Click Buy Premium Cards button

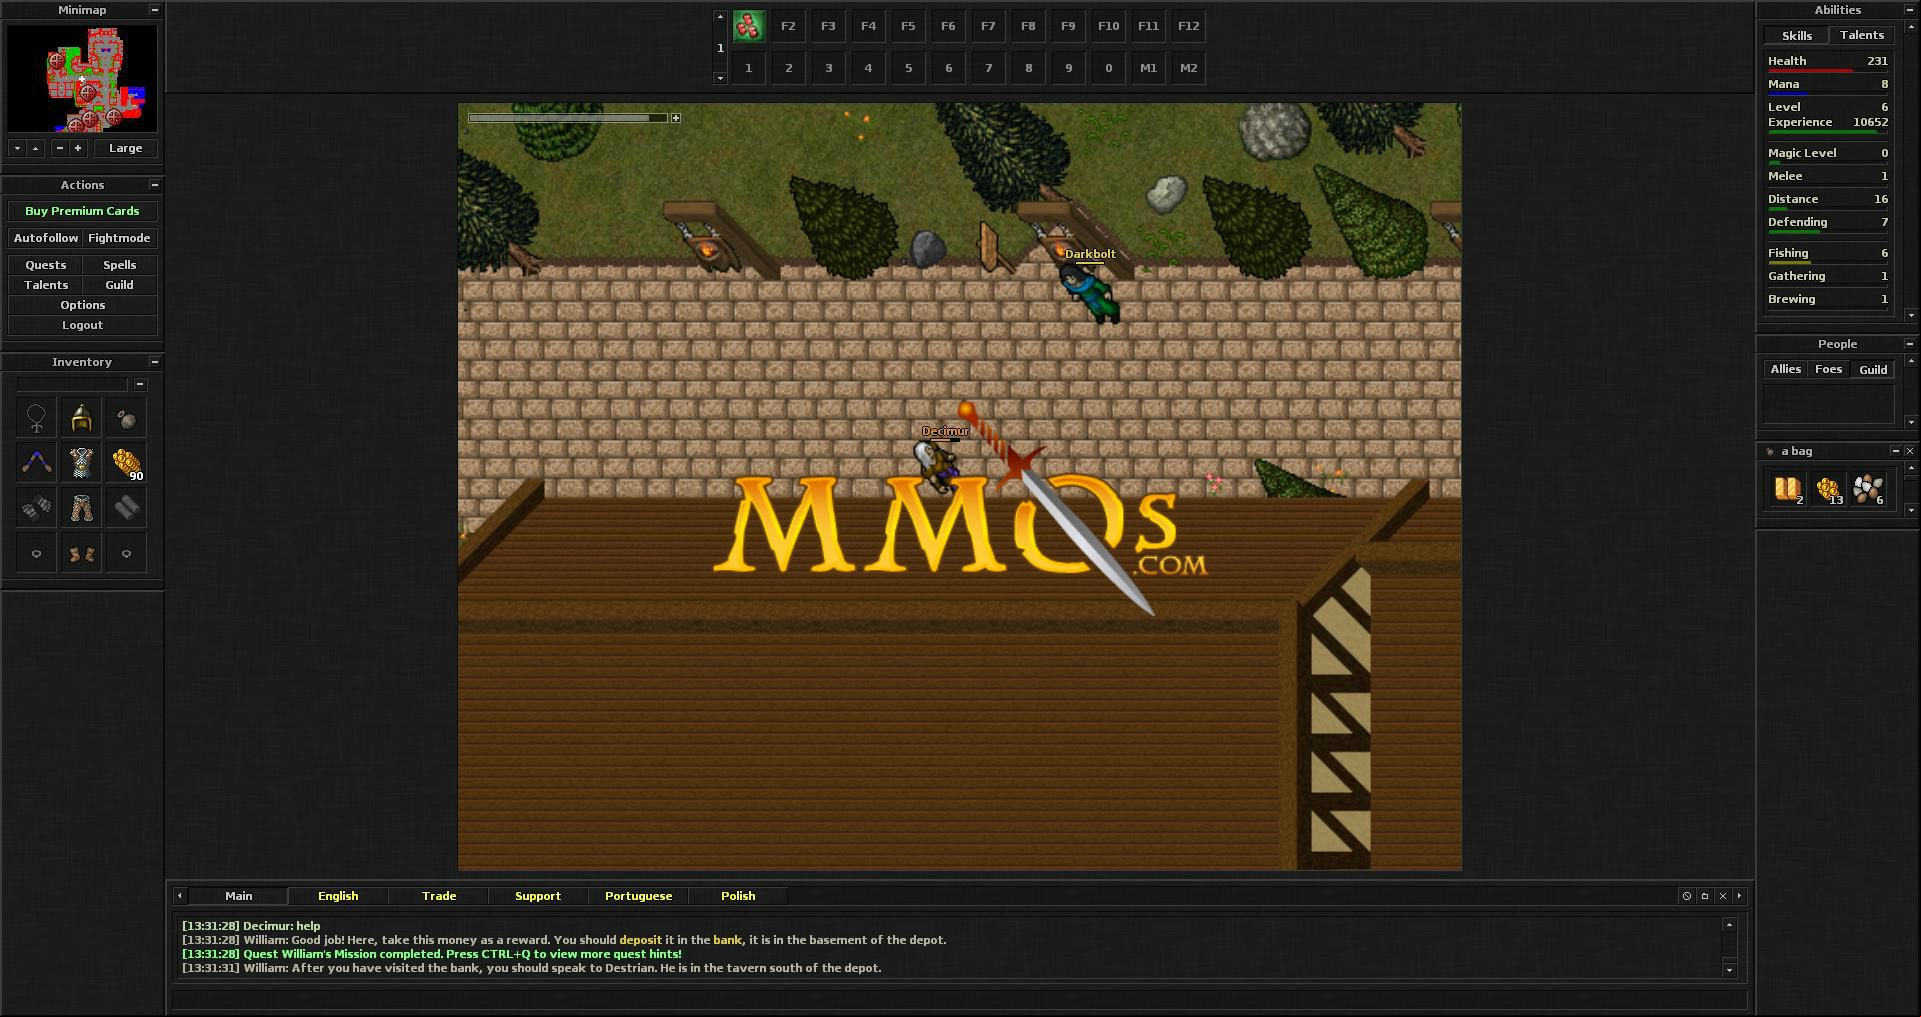tap(82, 211)
